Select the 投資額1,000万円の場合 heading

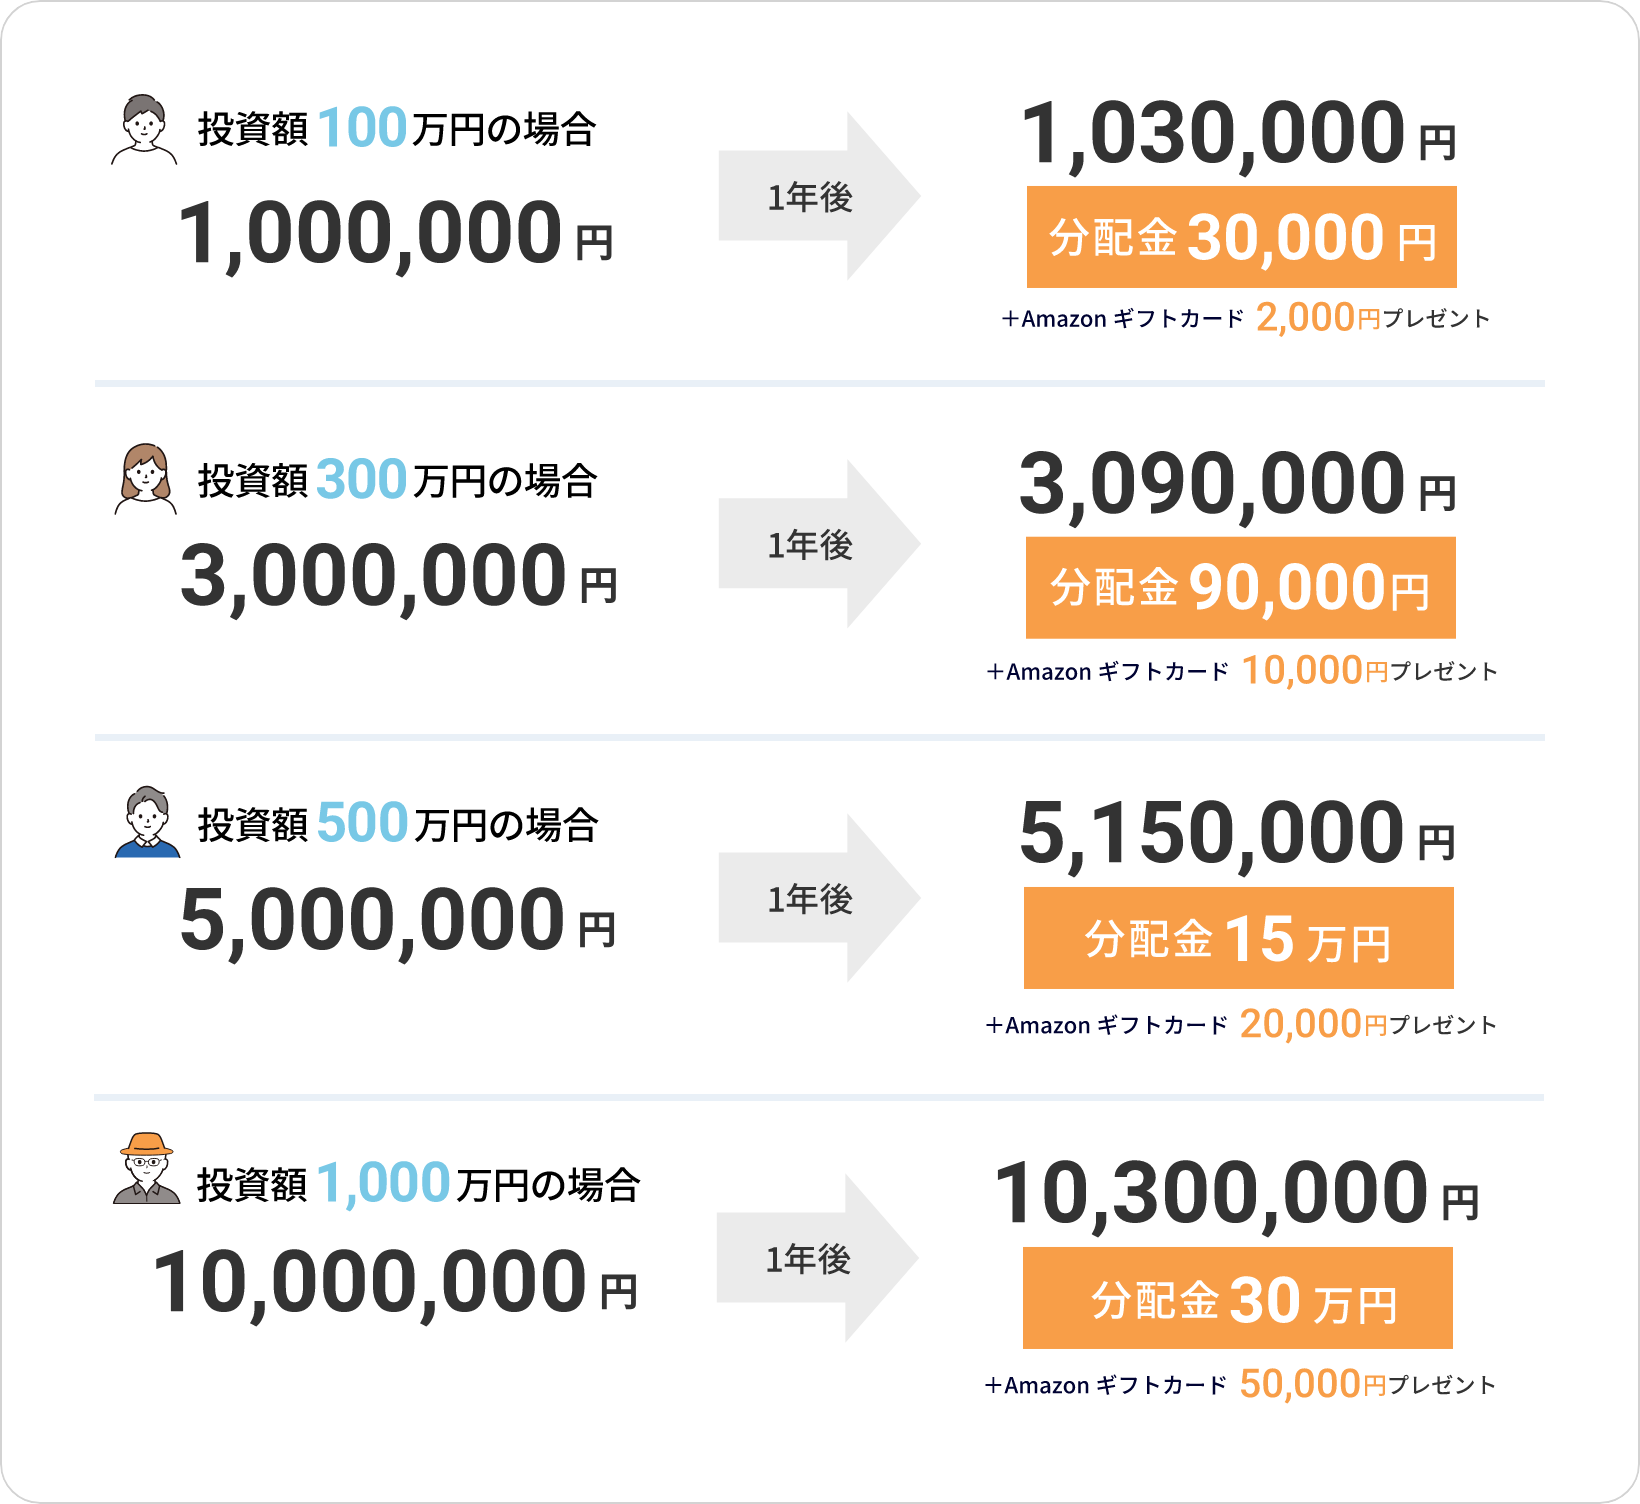[418, 1184]
